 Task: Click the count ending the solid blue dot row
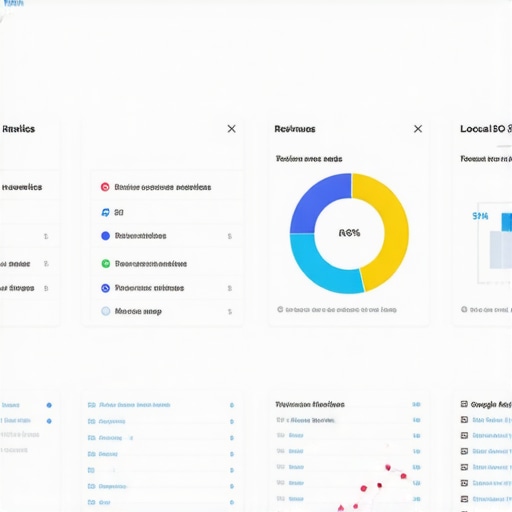(230, 236)
